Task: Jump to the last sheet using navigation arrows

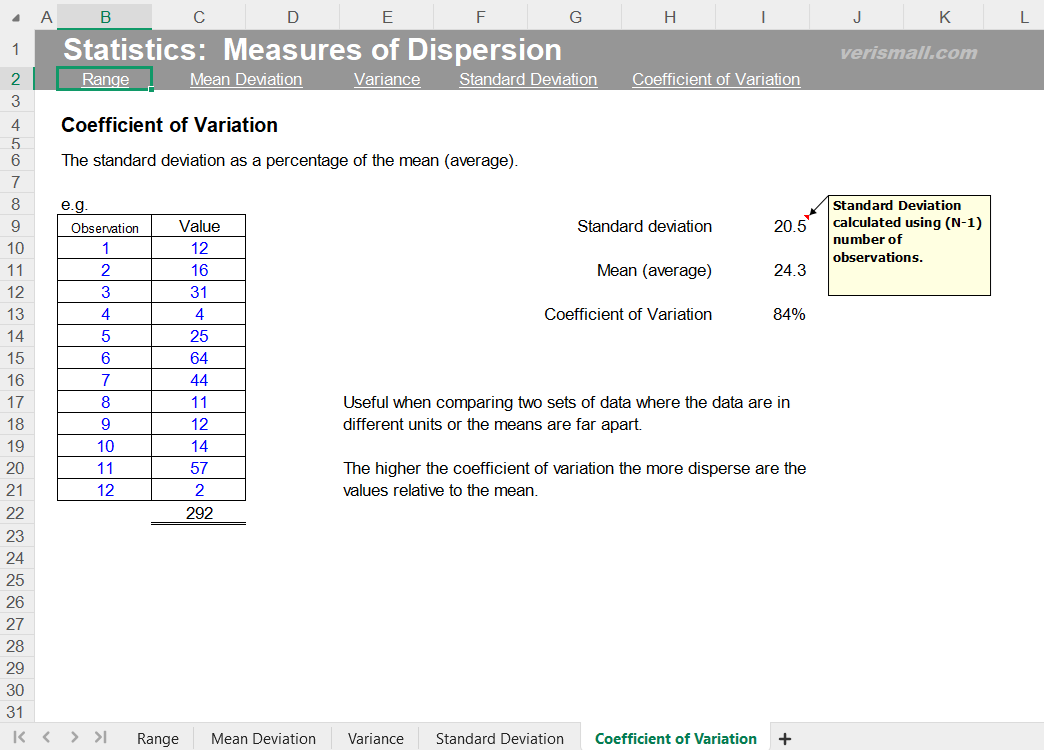Action: point(99,737)
